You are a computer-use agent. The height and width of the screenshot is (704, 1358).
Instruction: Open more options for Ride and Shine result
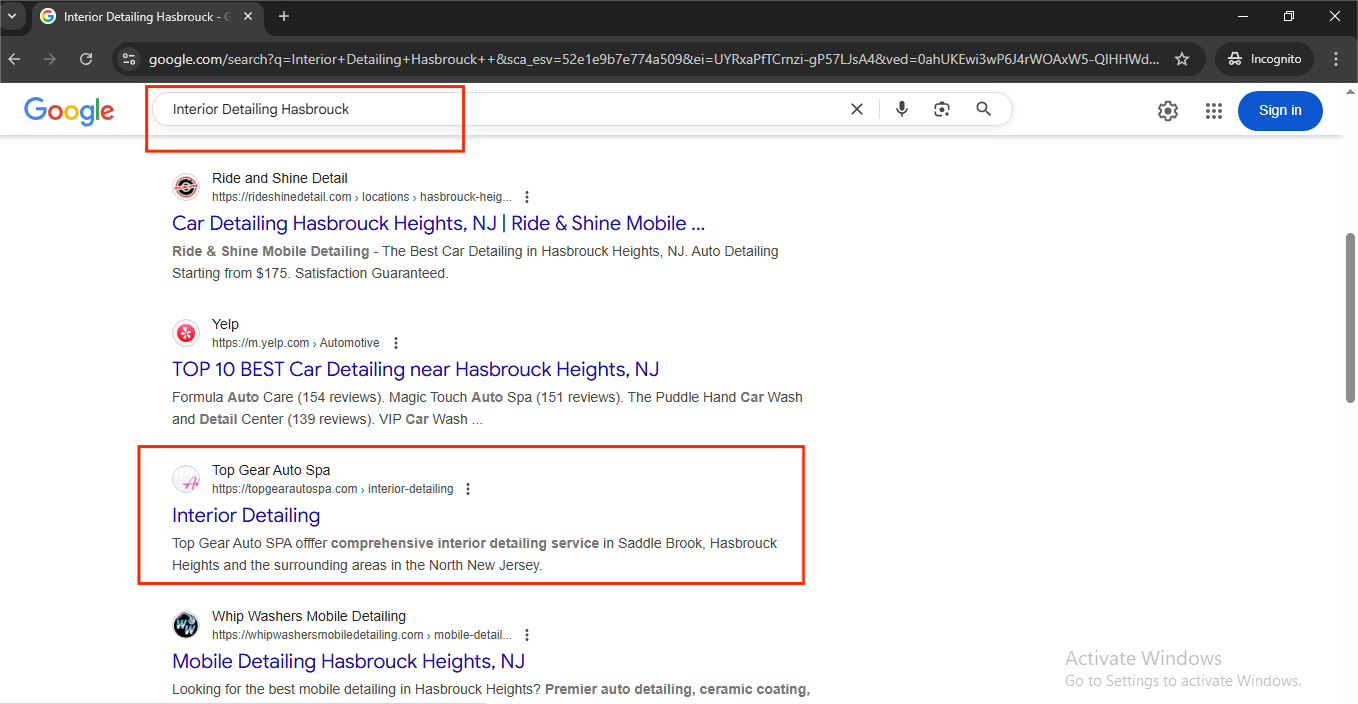[x=527, y=197]
